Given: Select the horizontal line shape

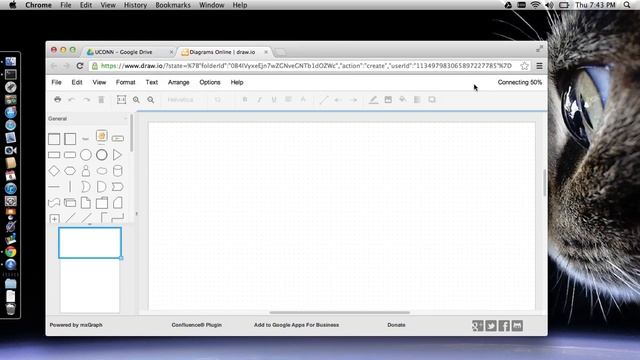Looking at the screenshot, I should [x=54, y=187].
